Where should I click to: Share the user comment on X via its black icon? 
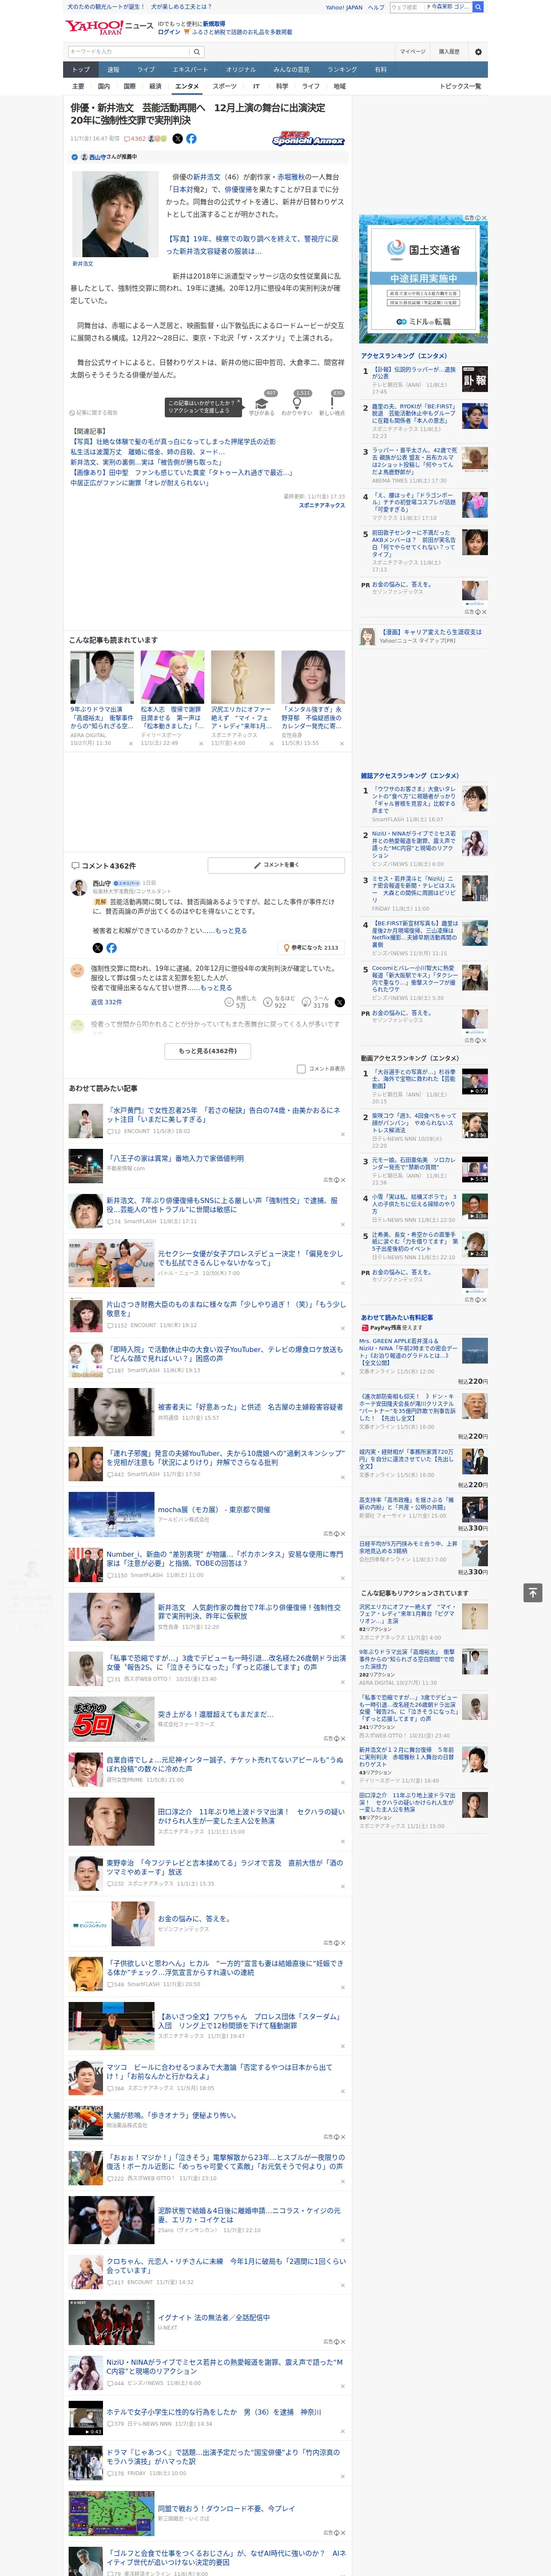pos(340,1001)
